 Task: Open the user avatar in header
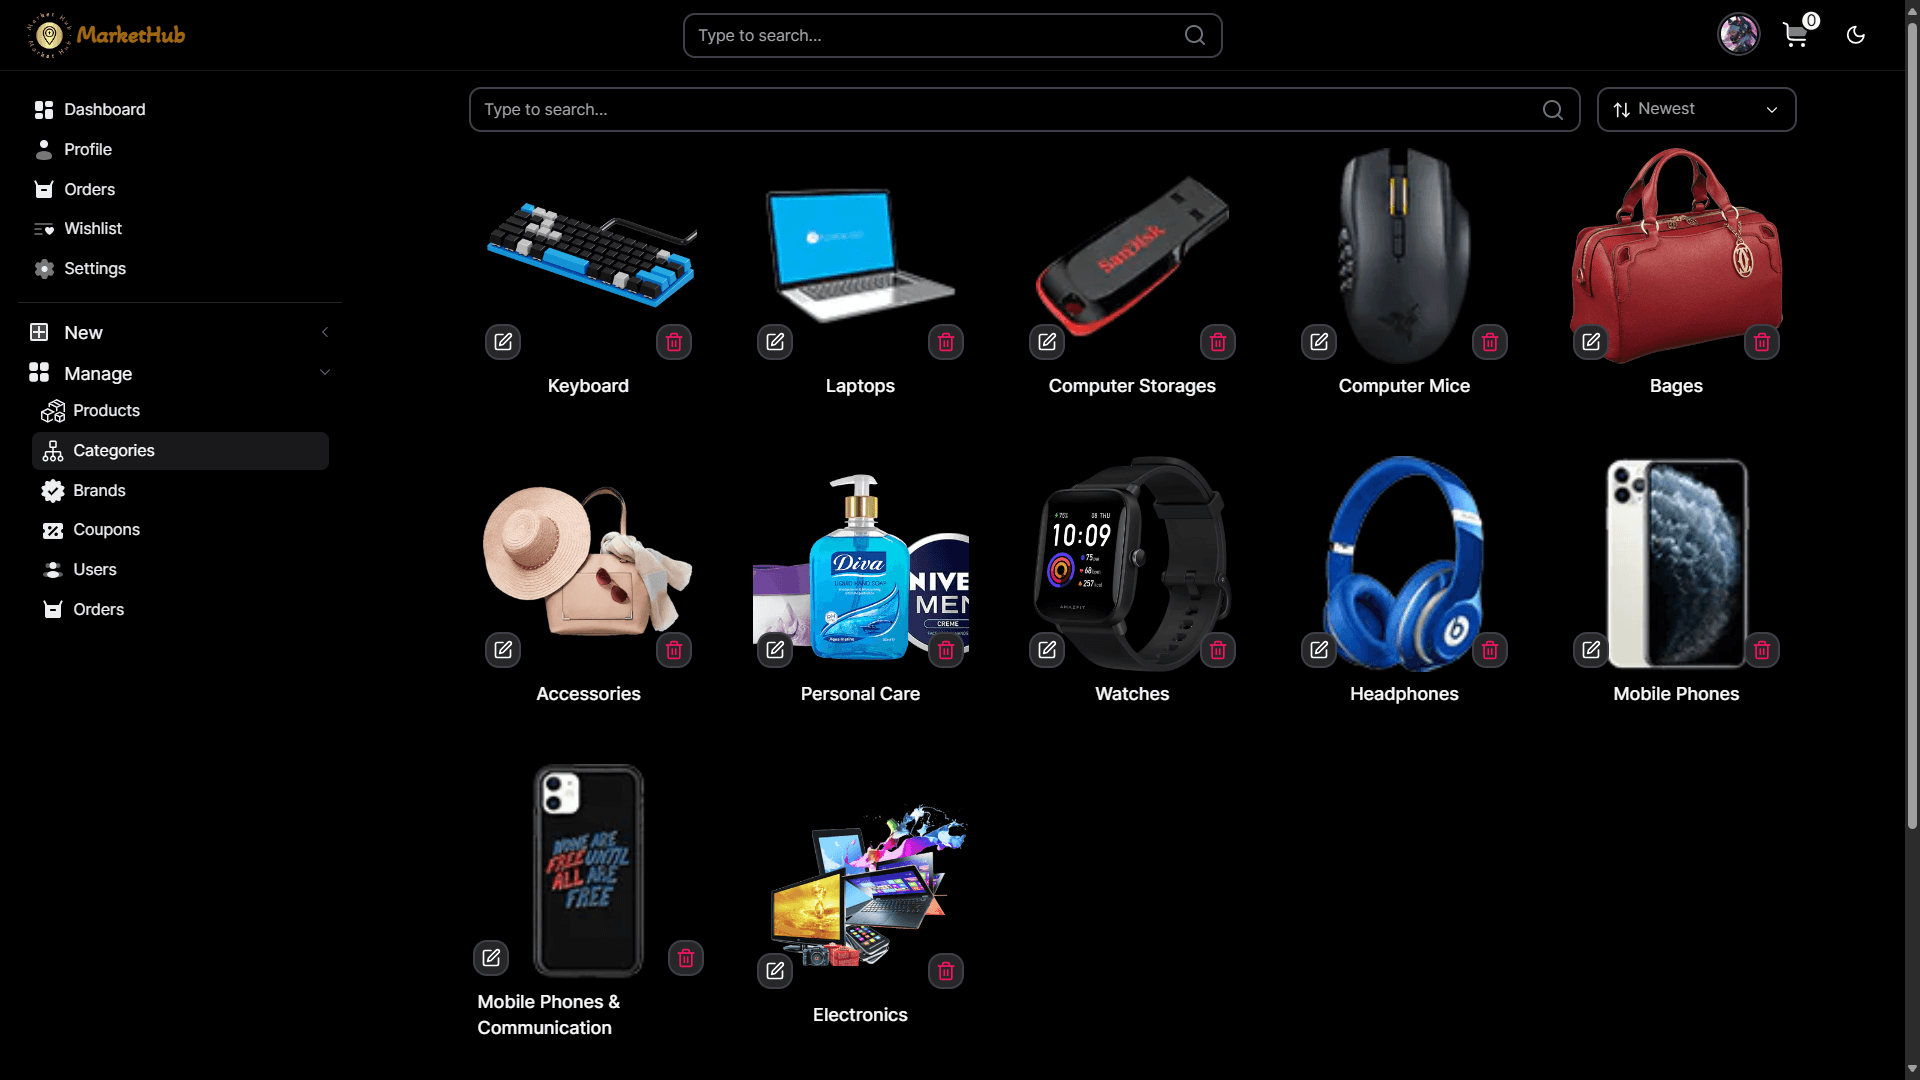click(x=1739, y=35)
